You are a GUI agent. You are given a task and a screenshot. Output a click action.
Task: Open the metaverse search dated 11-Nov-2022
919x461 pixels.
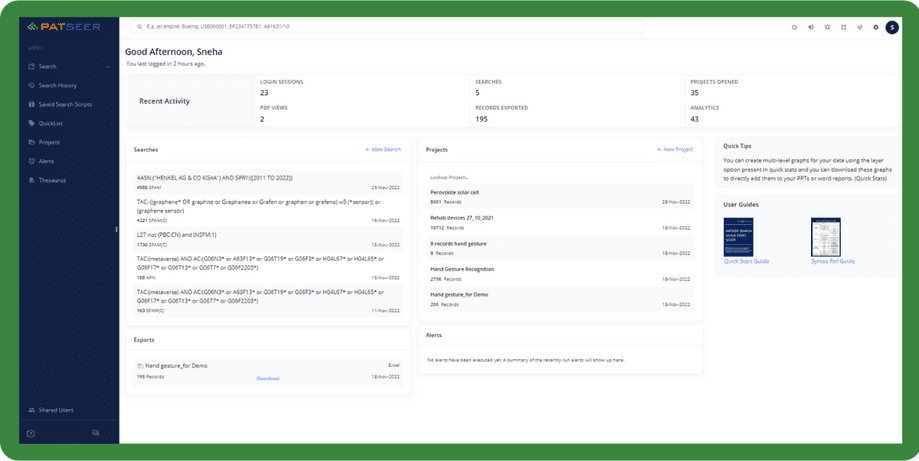pos(268,300)
